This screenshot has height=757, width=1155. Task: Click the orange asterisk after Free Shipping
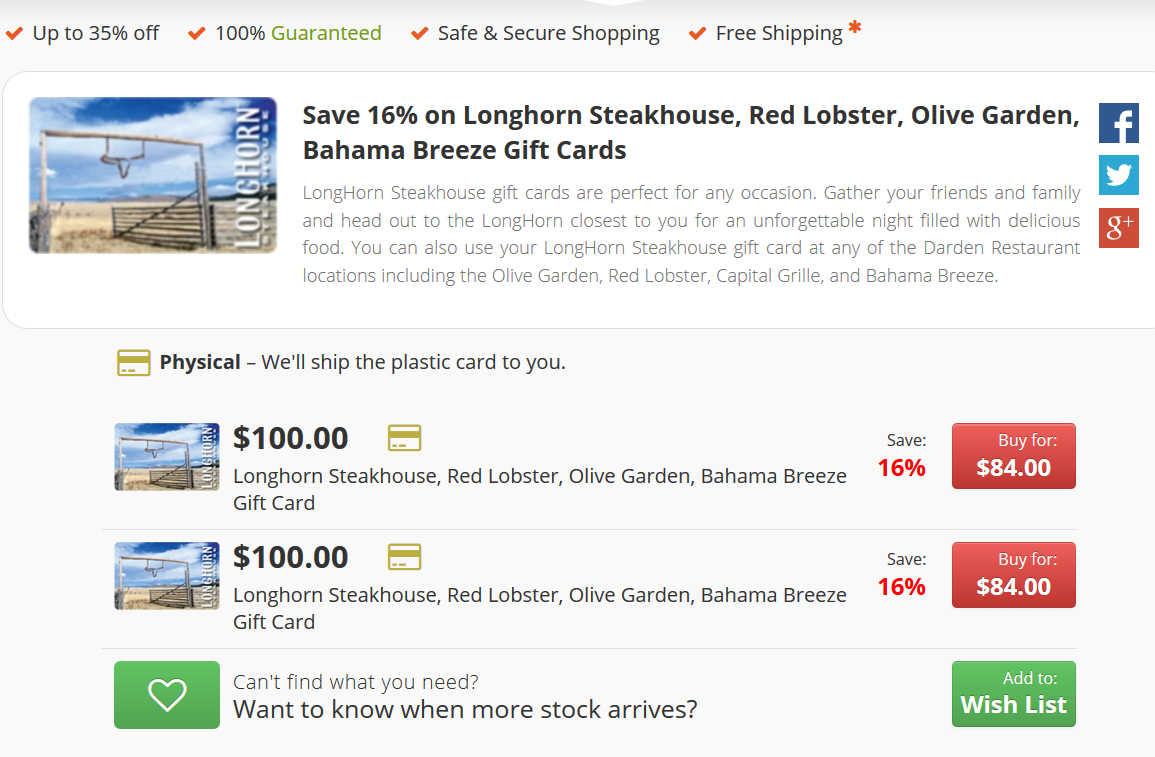tap(854, 30)
